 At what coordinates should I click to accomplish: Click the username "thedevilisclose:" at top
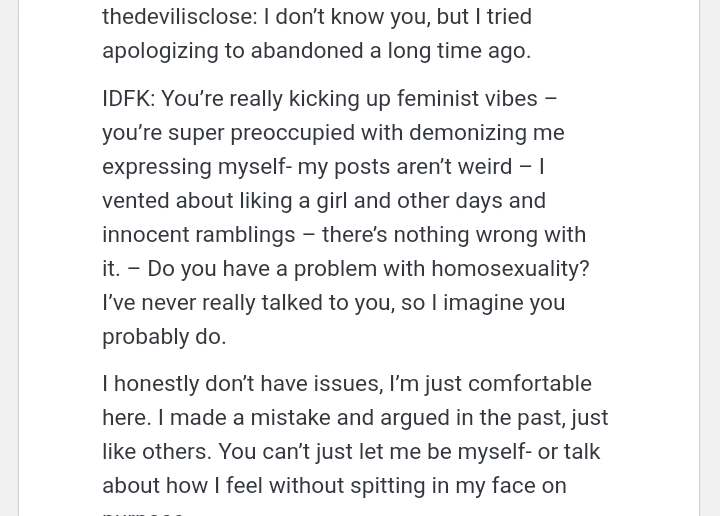(179, 17)
